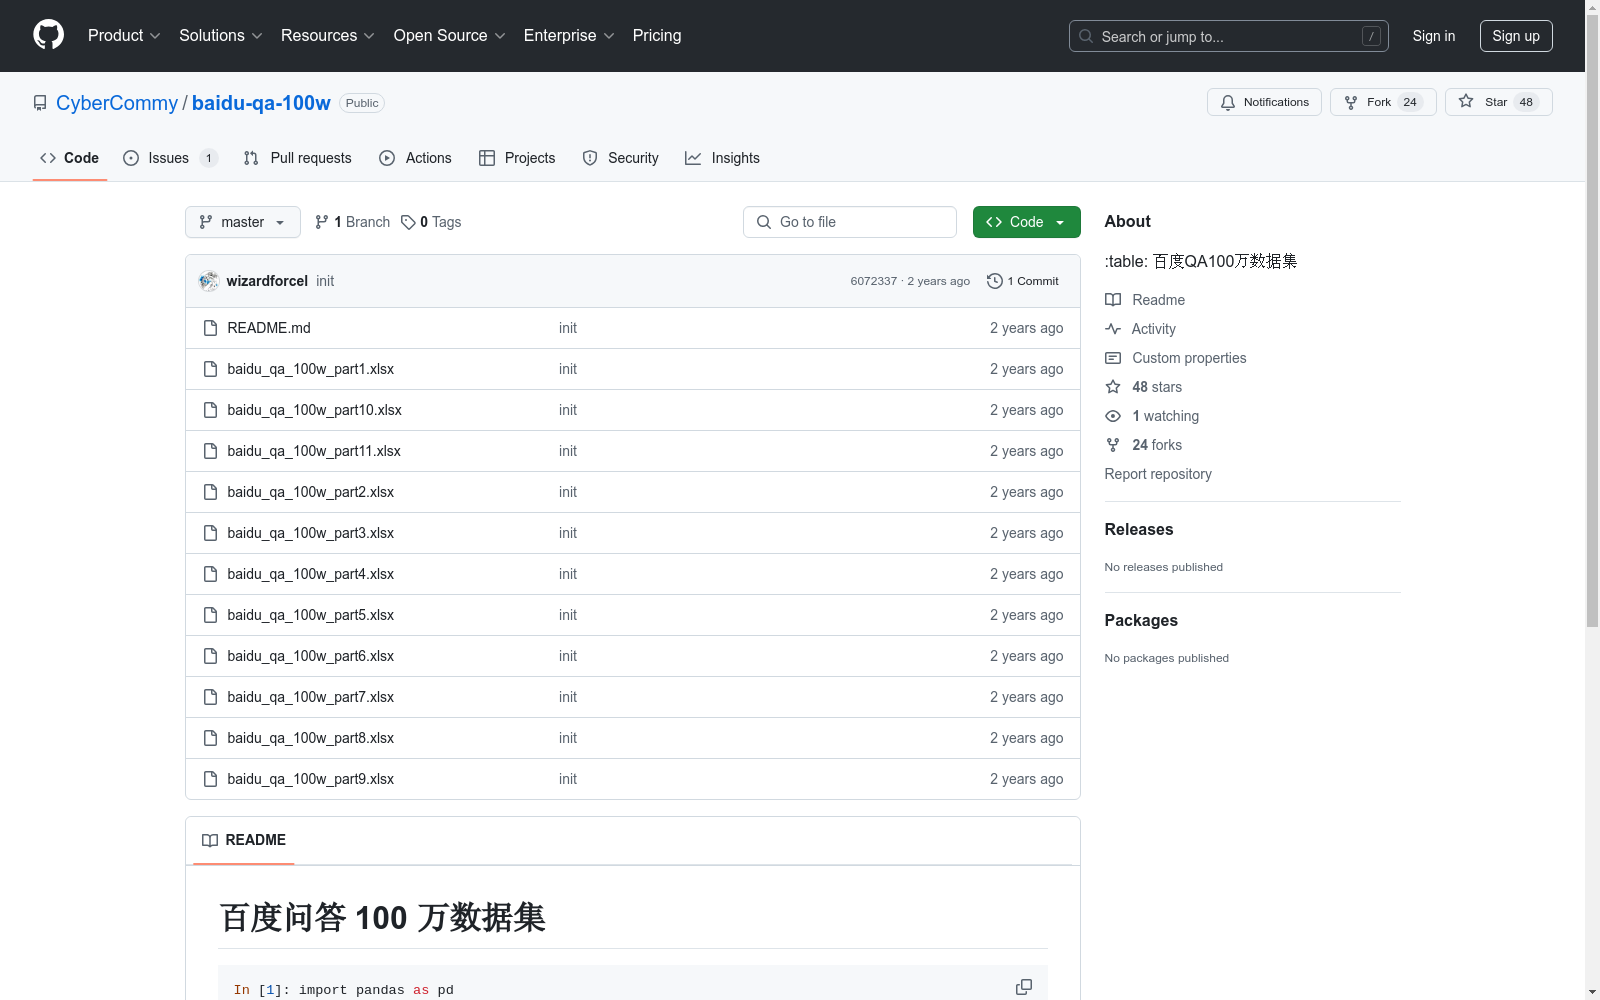The height and width of the screenshot is (1000, 1600).
Task: Click the file icon for README.md
Action: [210, 328]
